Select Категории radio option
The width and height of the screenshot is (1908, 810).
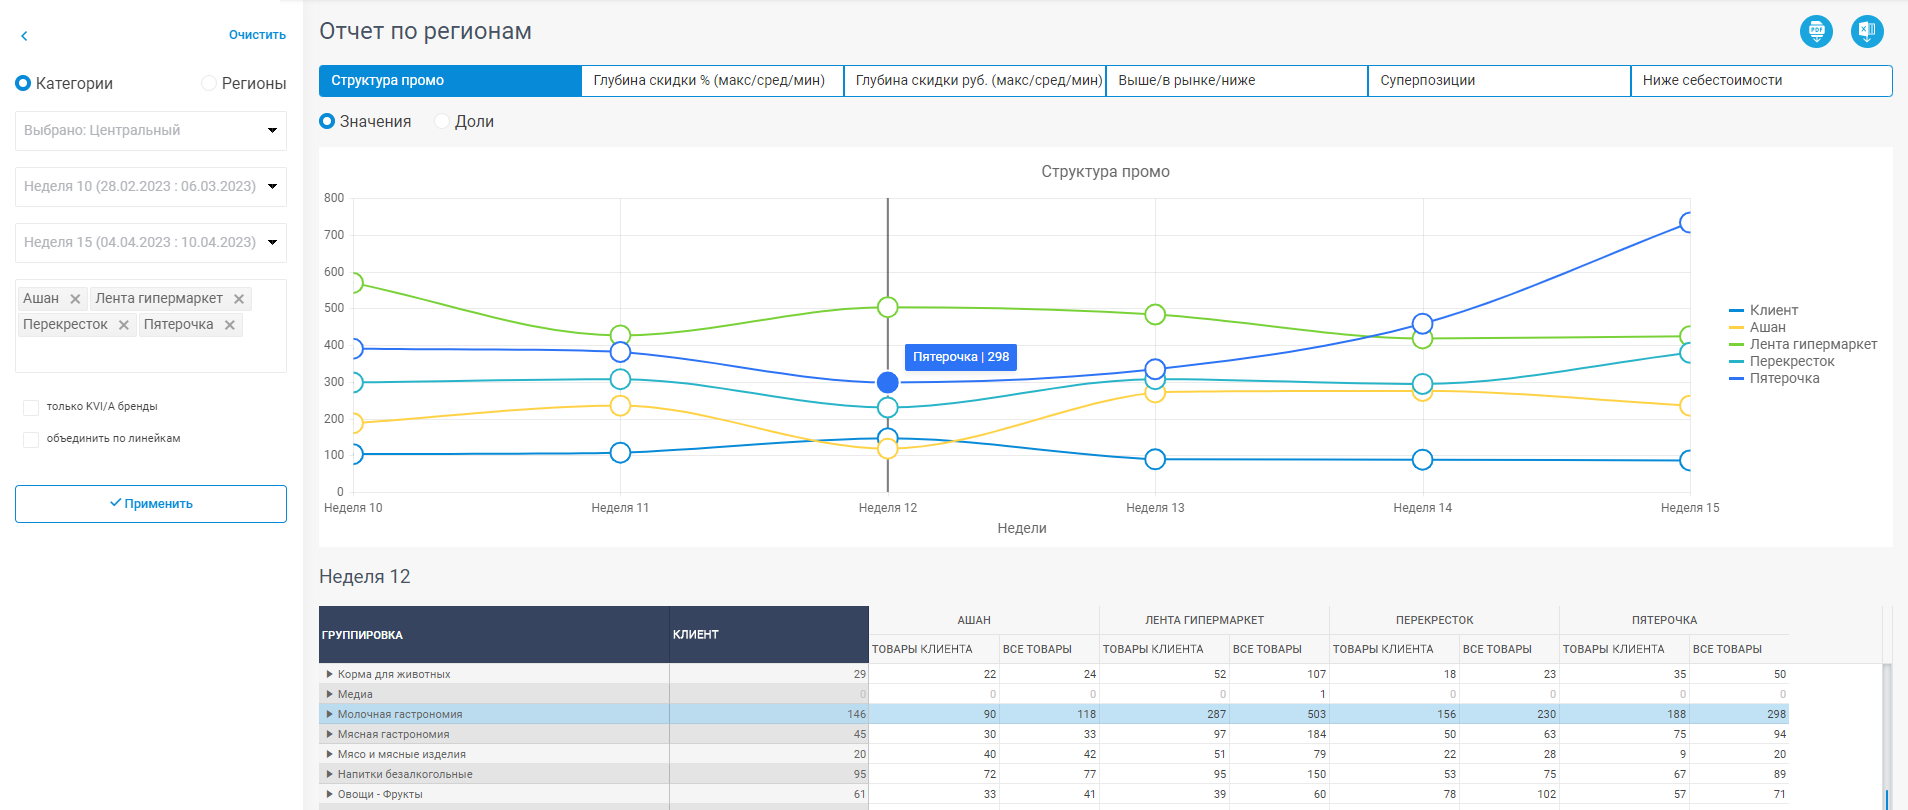[x=23, y=83]
